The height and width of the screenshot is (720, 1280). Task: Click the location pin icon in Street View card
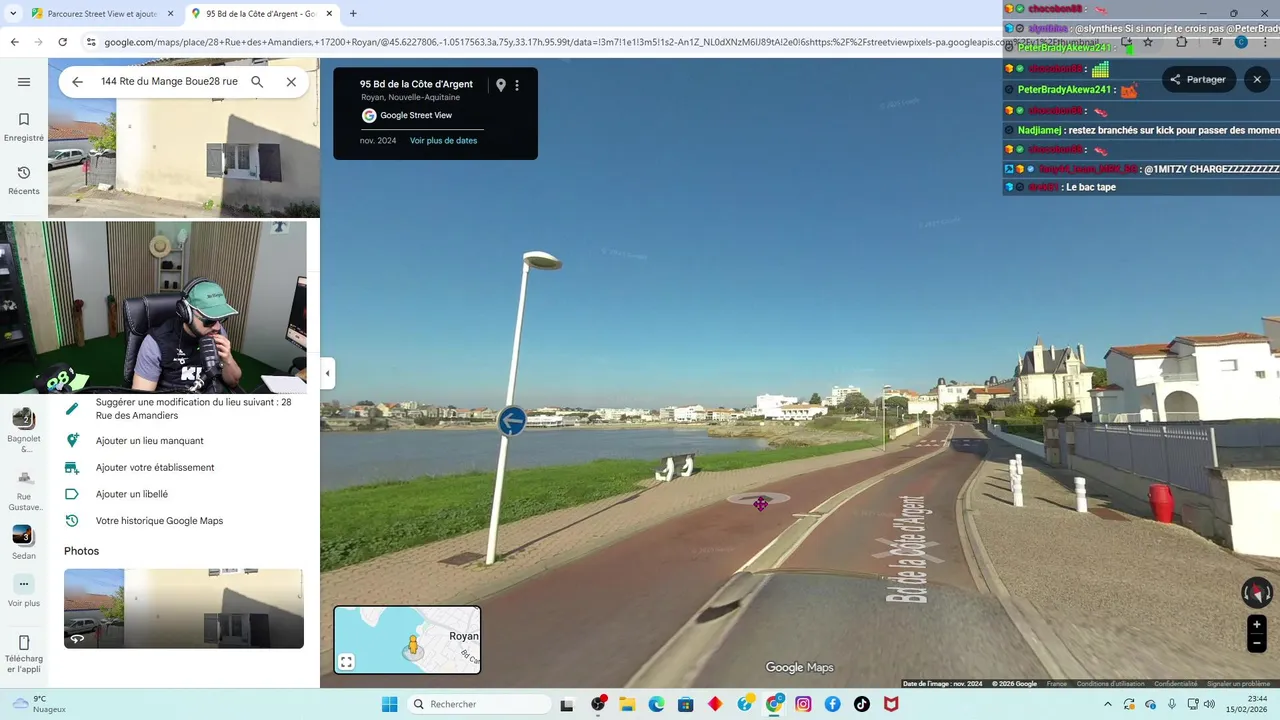coord(501,86)
